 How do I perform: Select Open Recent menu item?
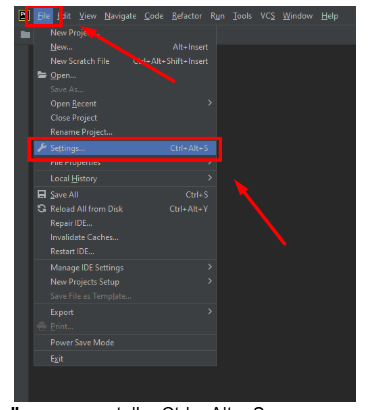(x=125, y=104)
